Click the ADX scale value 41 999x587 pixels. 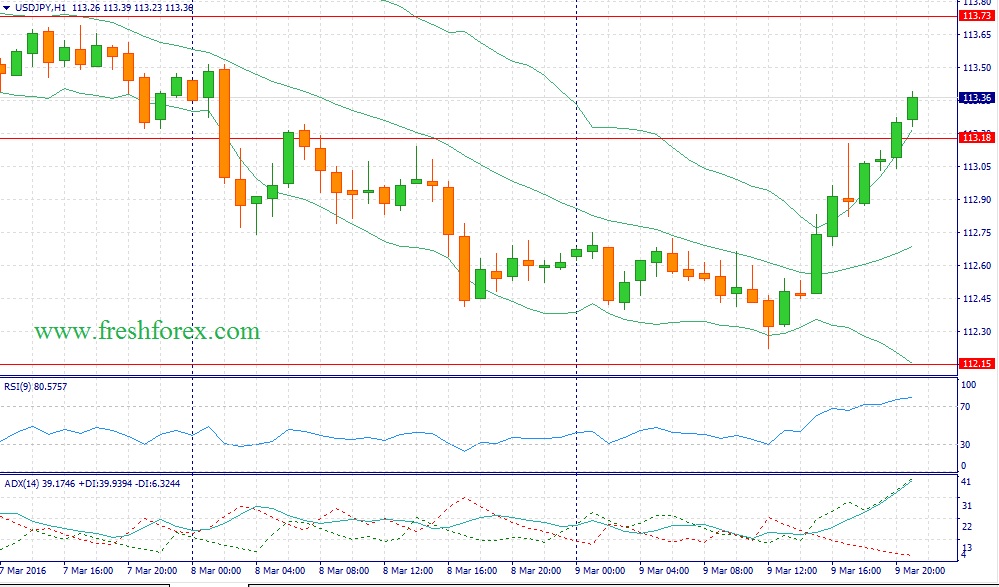[x=966, y=483]
